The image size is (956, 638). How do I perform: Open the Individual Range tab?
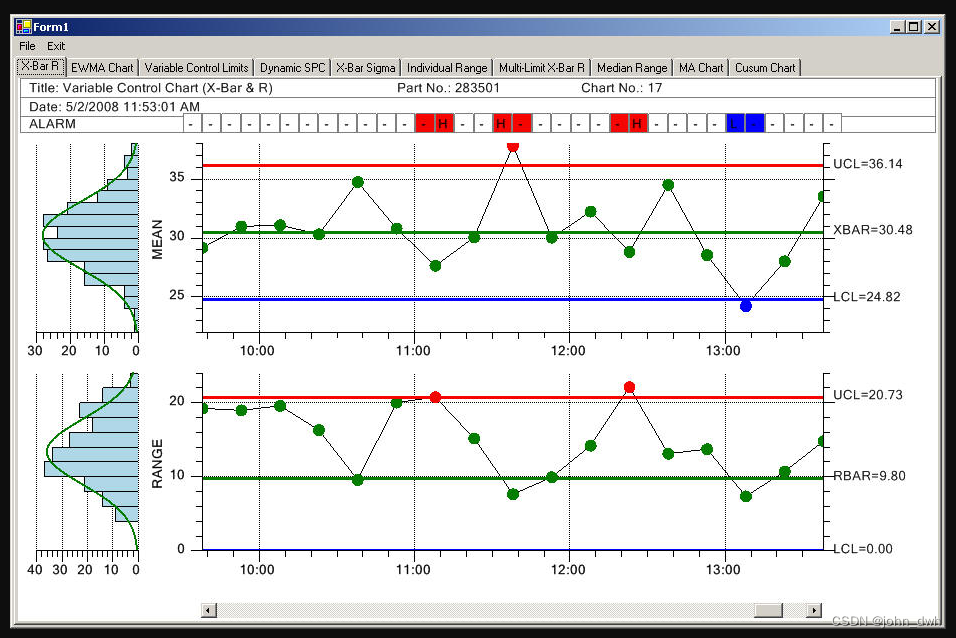point(446,67)
